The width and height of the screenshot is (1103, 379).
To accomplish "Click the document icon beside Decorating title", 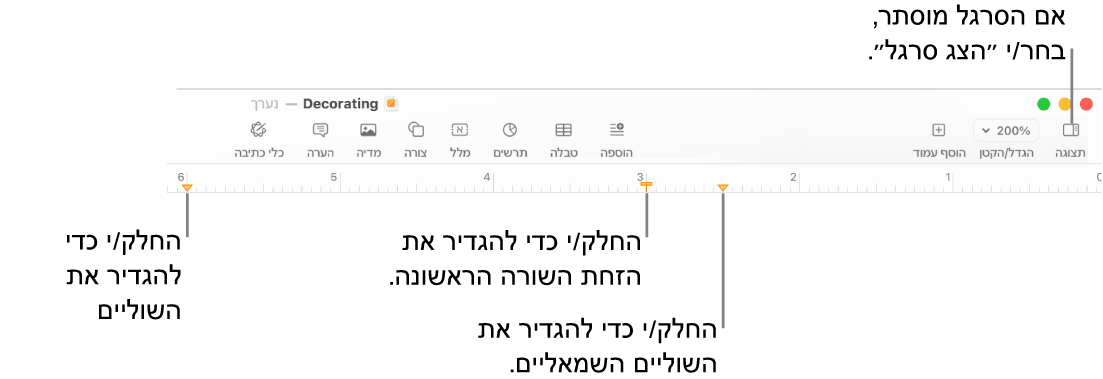I will click(392, 104).
